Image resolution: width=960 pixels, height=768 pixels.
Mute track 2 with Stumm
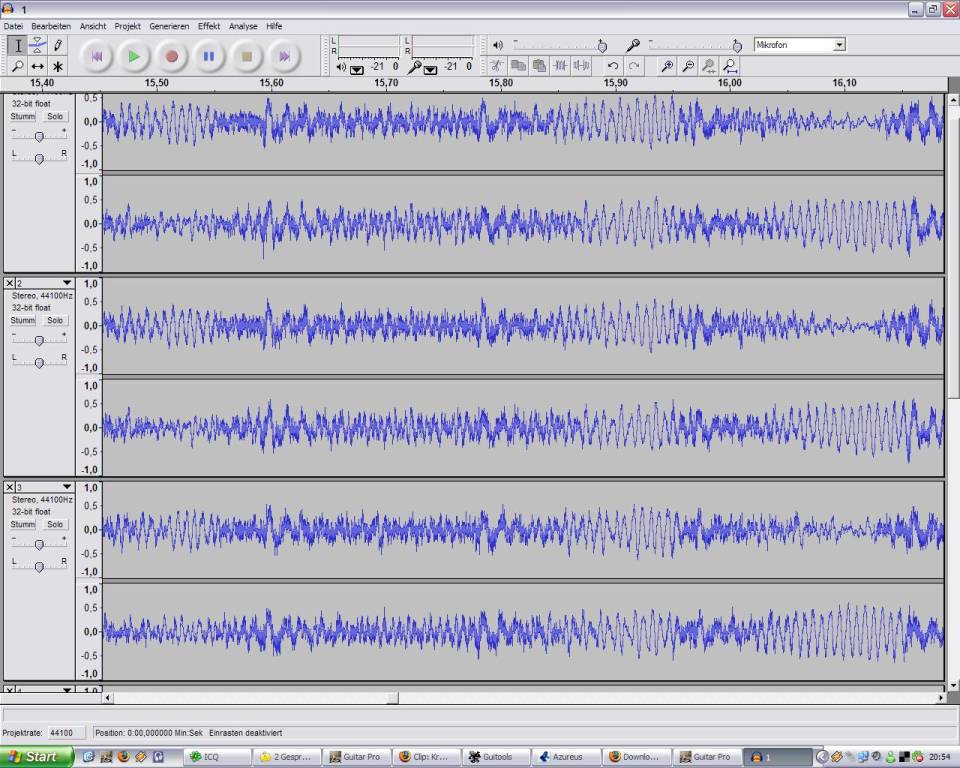pos(23,320)
